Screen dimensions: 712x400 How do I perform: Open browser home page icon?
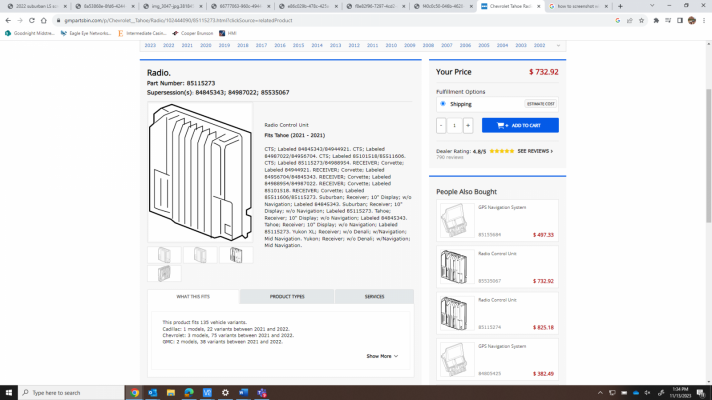click(44, 20)
